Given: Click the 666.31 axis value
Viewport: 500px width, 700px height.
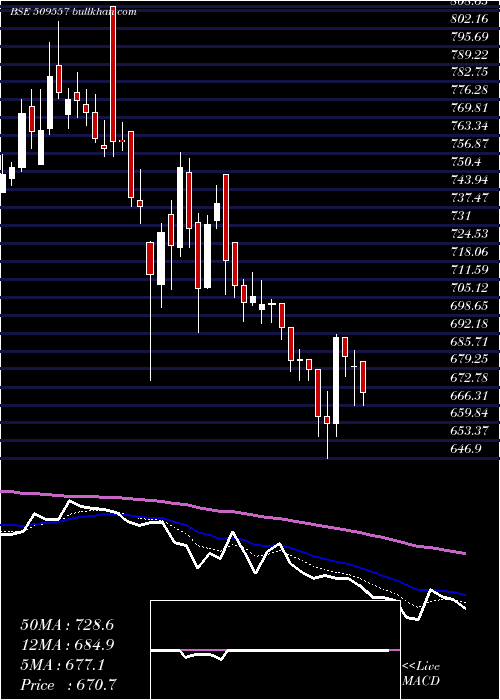Looking at the screenshot, I should point(469,396).
